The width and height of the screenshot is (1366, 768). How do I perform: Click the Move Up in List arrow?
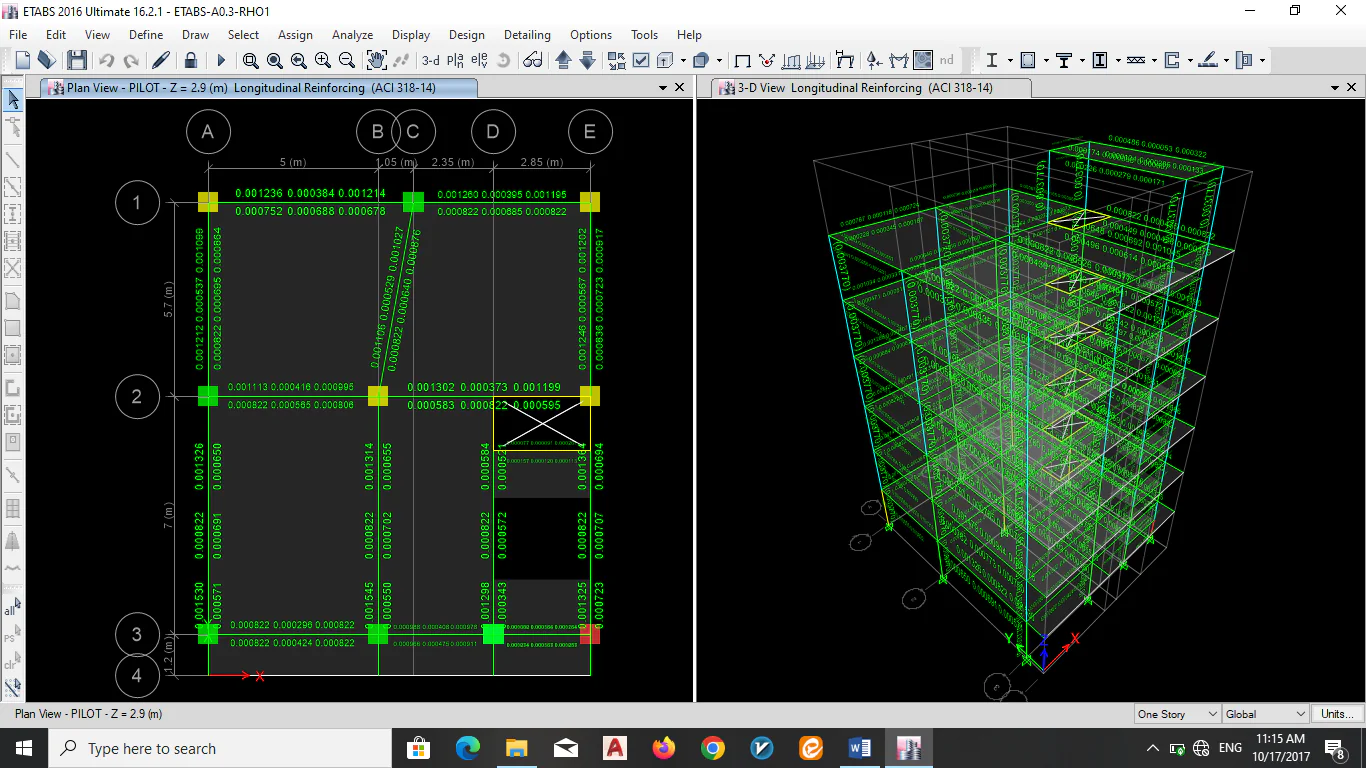click(563, 60)
